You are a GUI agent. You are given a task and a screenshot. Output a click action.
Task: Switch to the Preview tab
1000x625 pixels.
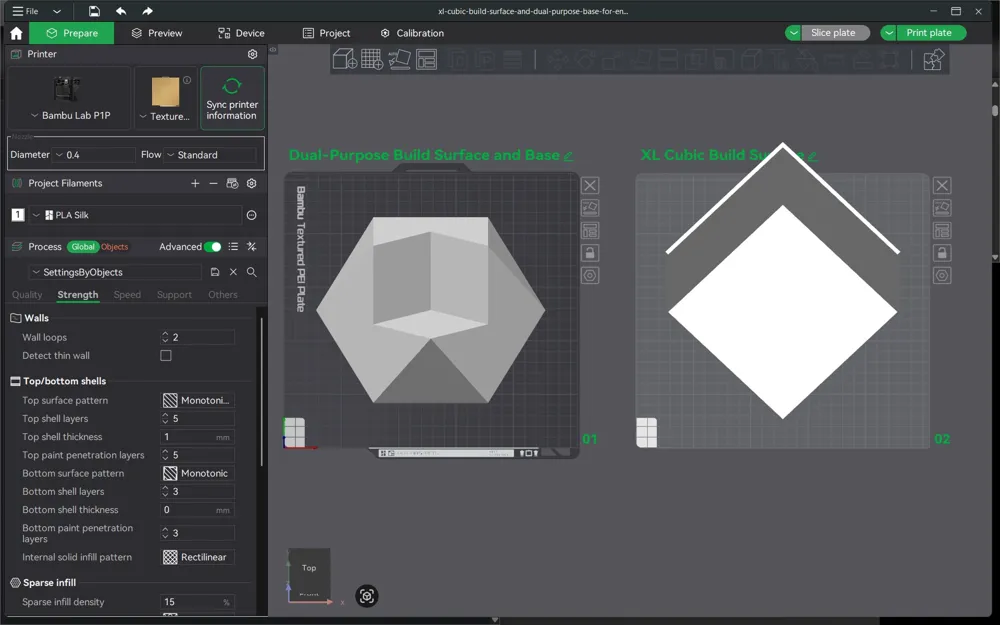pyautogui.click(x=158, y=32)
